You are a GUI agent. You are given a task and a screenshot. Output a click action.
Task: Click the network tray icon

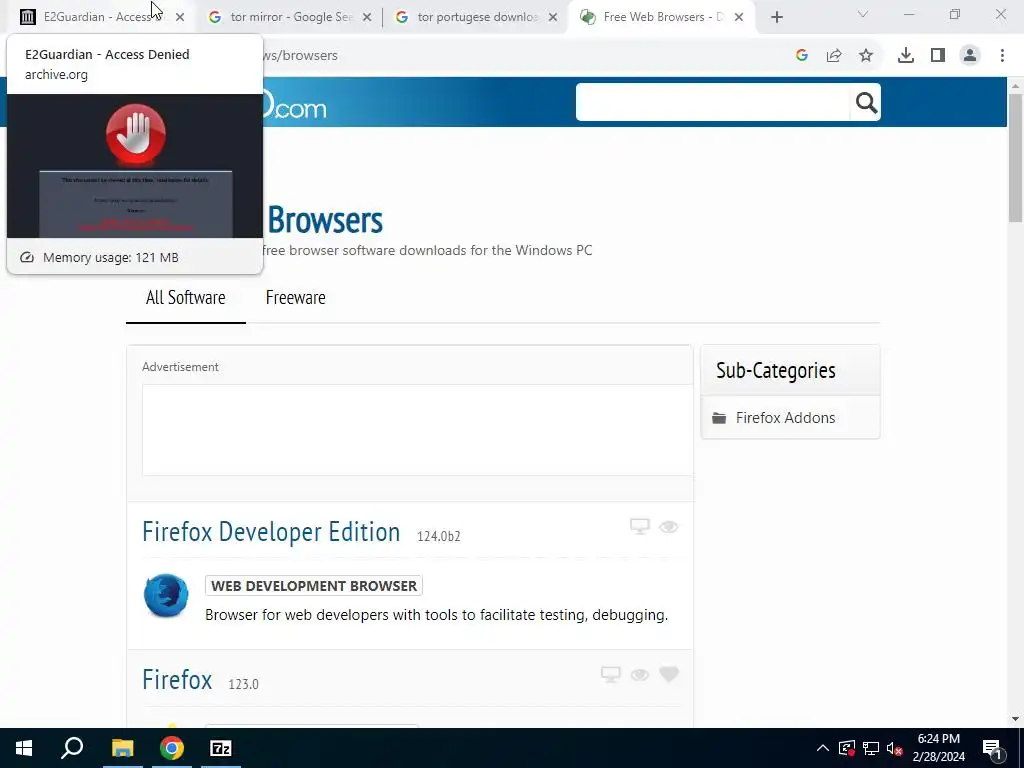871,748
